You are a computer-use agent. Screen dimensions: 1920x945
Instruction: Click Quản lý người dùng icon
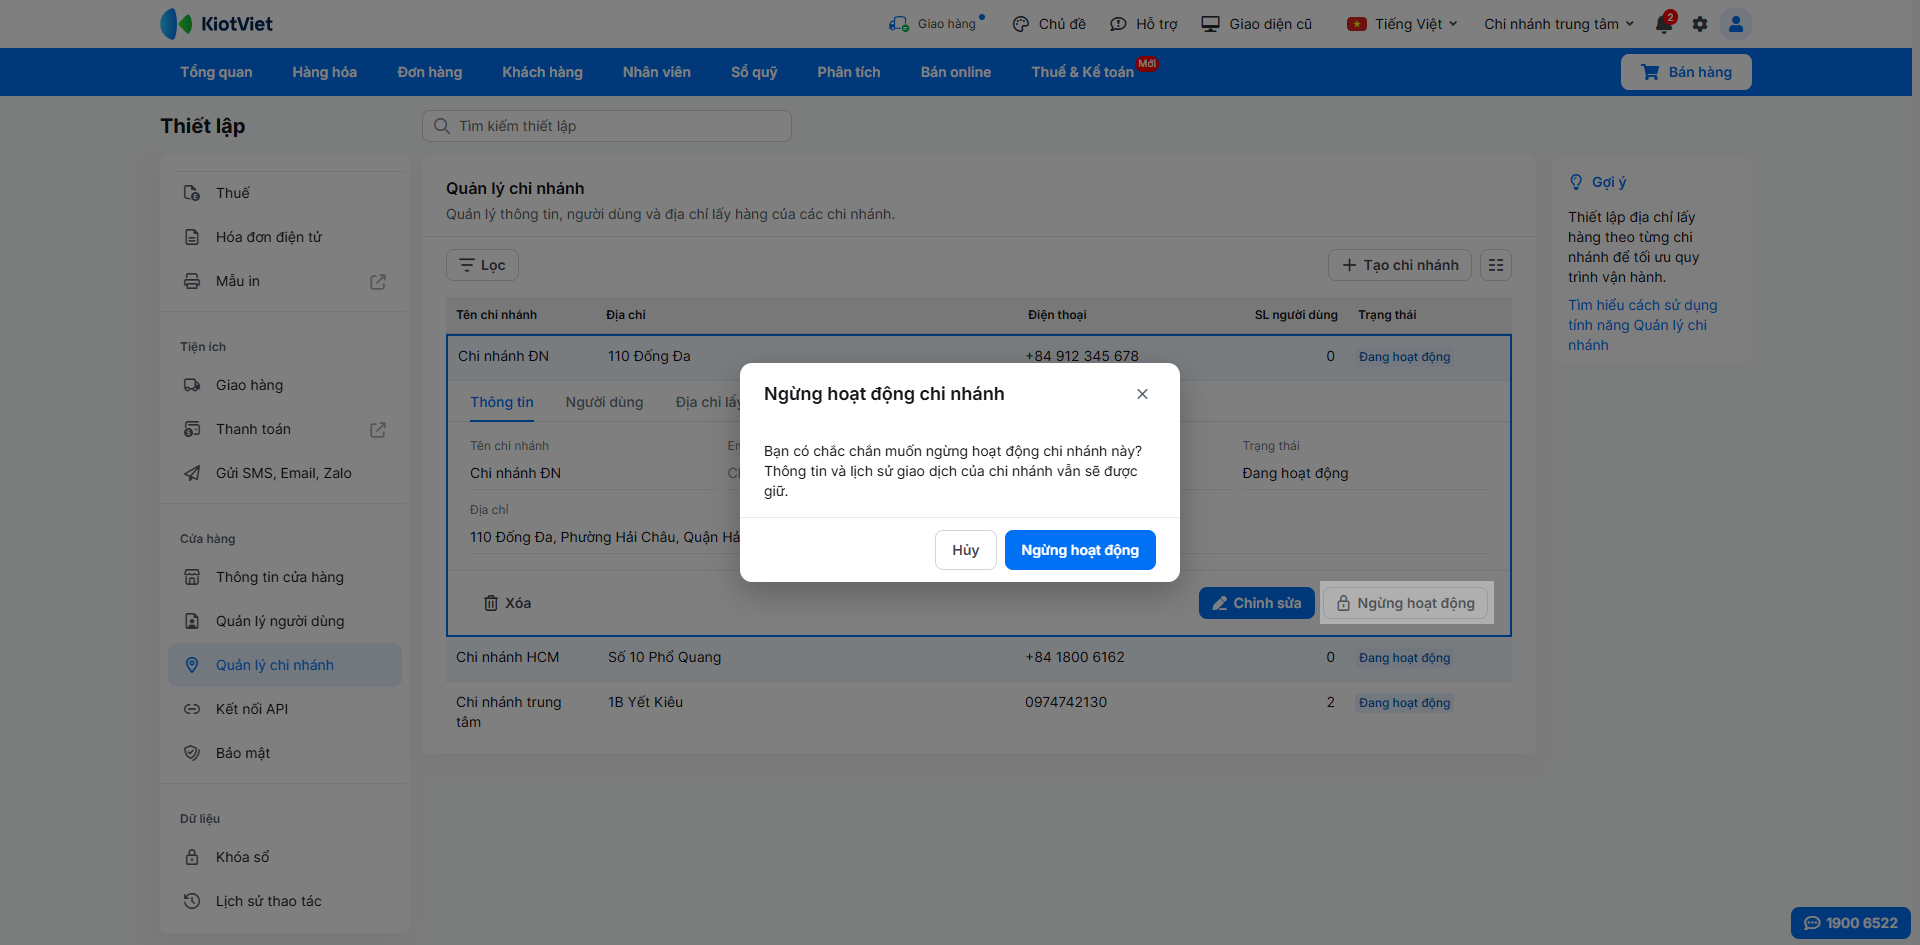pyautogui.click(x=192, y=621)
